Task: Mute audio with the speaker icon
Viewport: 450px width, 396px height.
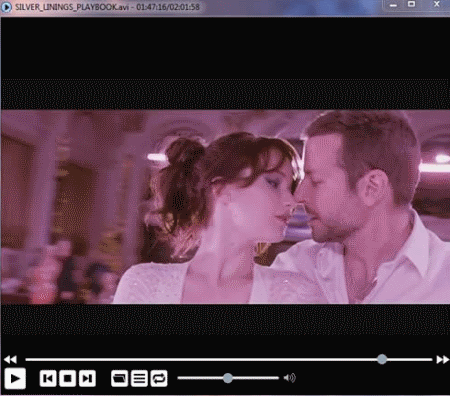Action: (x=289, y=378)
